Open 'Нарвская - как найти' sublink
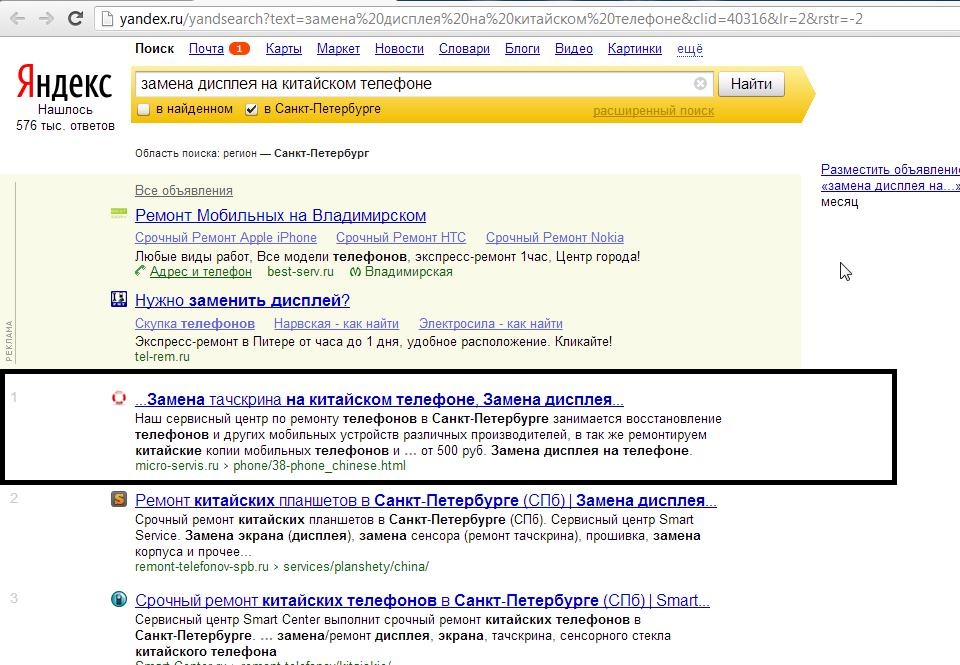This screenshot has height=665, width=960. [x=336, y=323]
